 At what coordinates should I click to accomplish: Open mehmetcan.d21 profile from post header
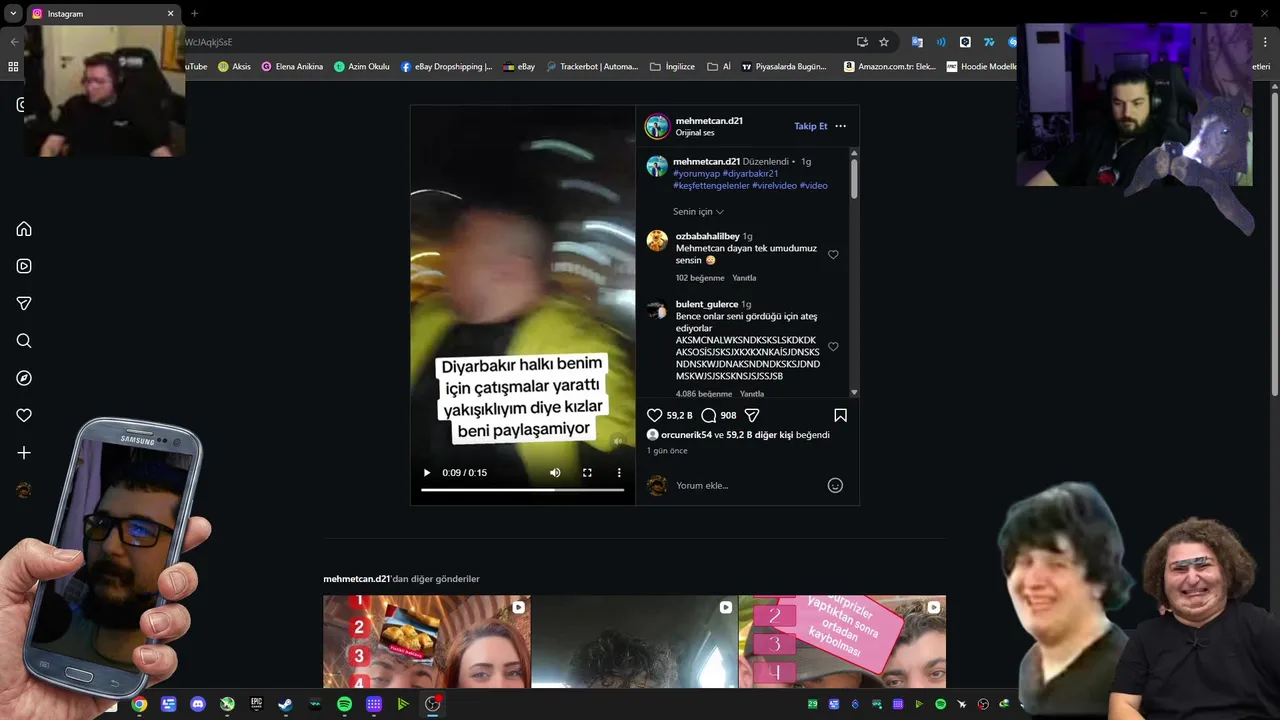(x=709, y=121)
